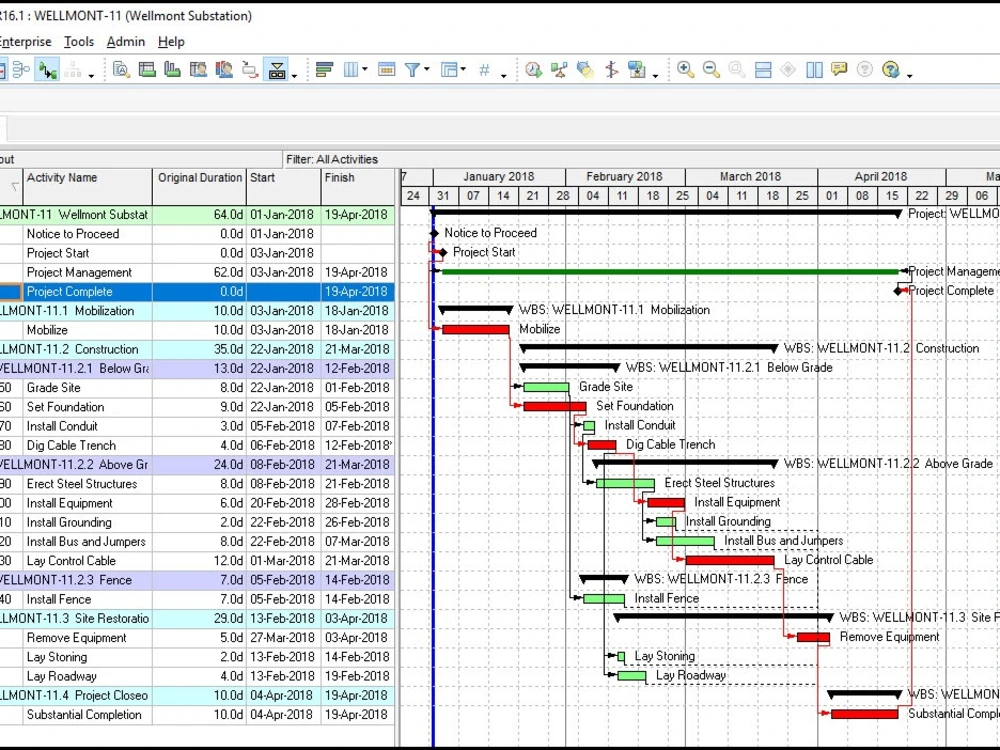Click the WELLMONT-11.2 Construction WBS row

coord(197,349)
